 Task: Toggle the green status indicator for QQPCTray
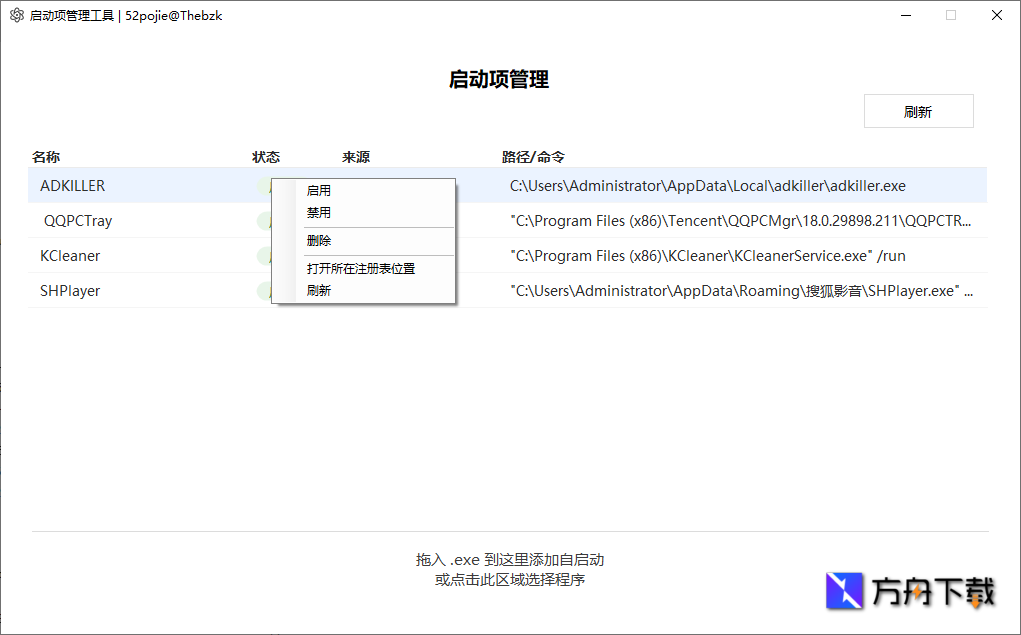265,220
